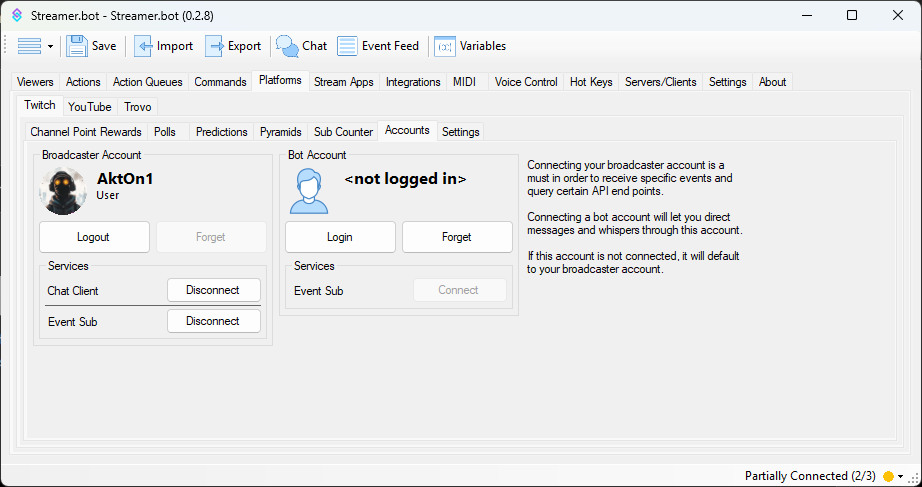Click the Save toolbar label
Image resolution: width=922 pixels, height=487 pixels.
(x=104, y=46)
